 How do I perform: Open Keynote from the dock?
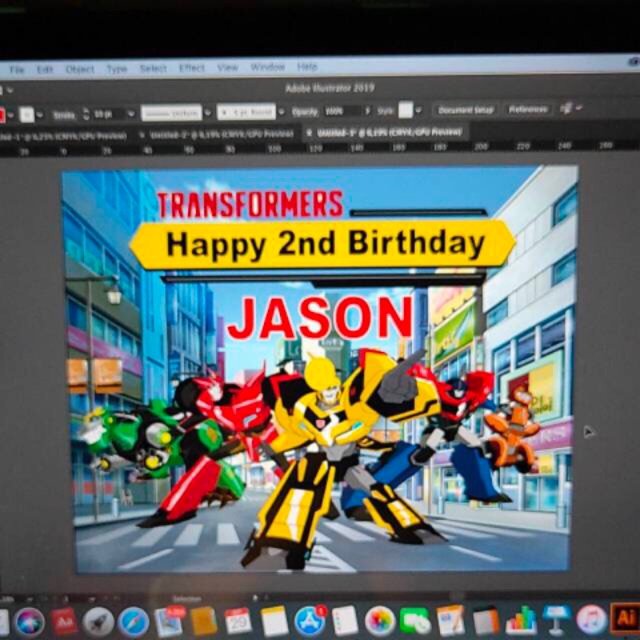[x=556, y=620]
